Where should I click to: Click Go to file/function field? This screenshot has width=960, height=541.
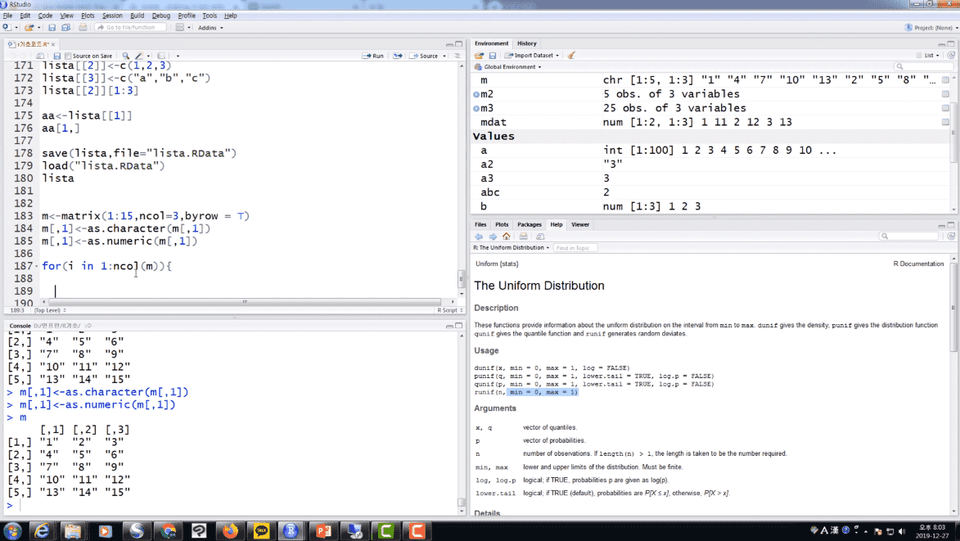[x=130, y=28]
